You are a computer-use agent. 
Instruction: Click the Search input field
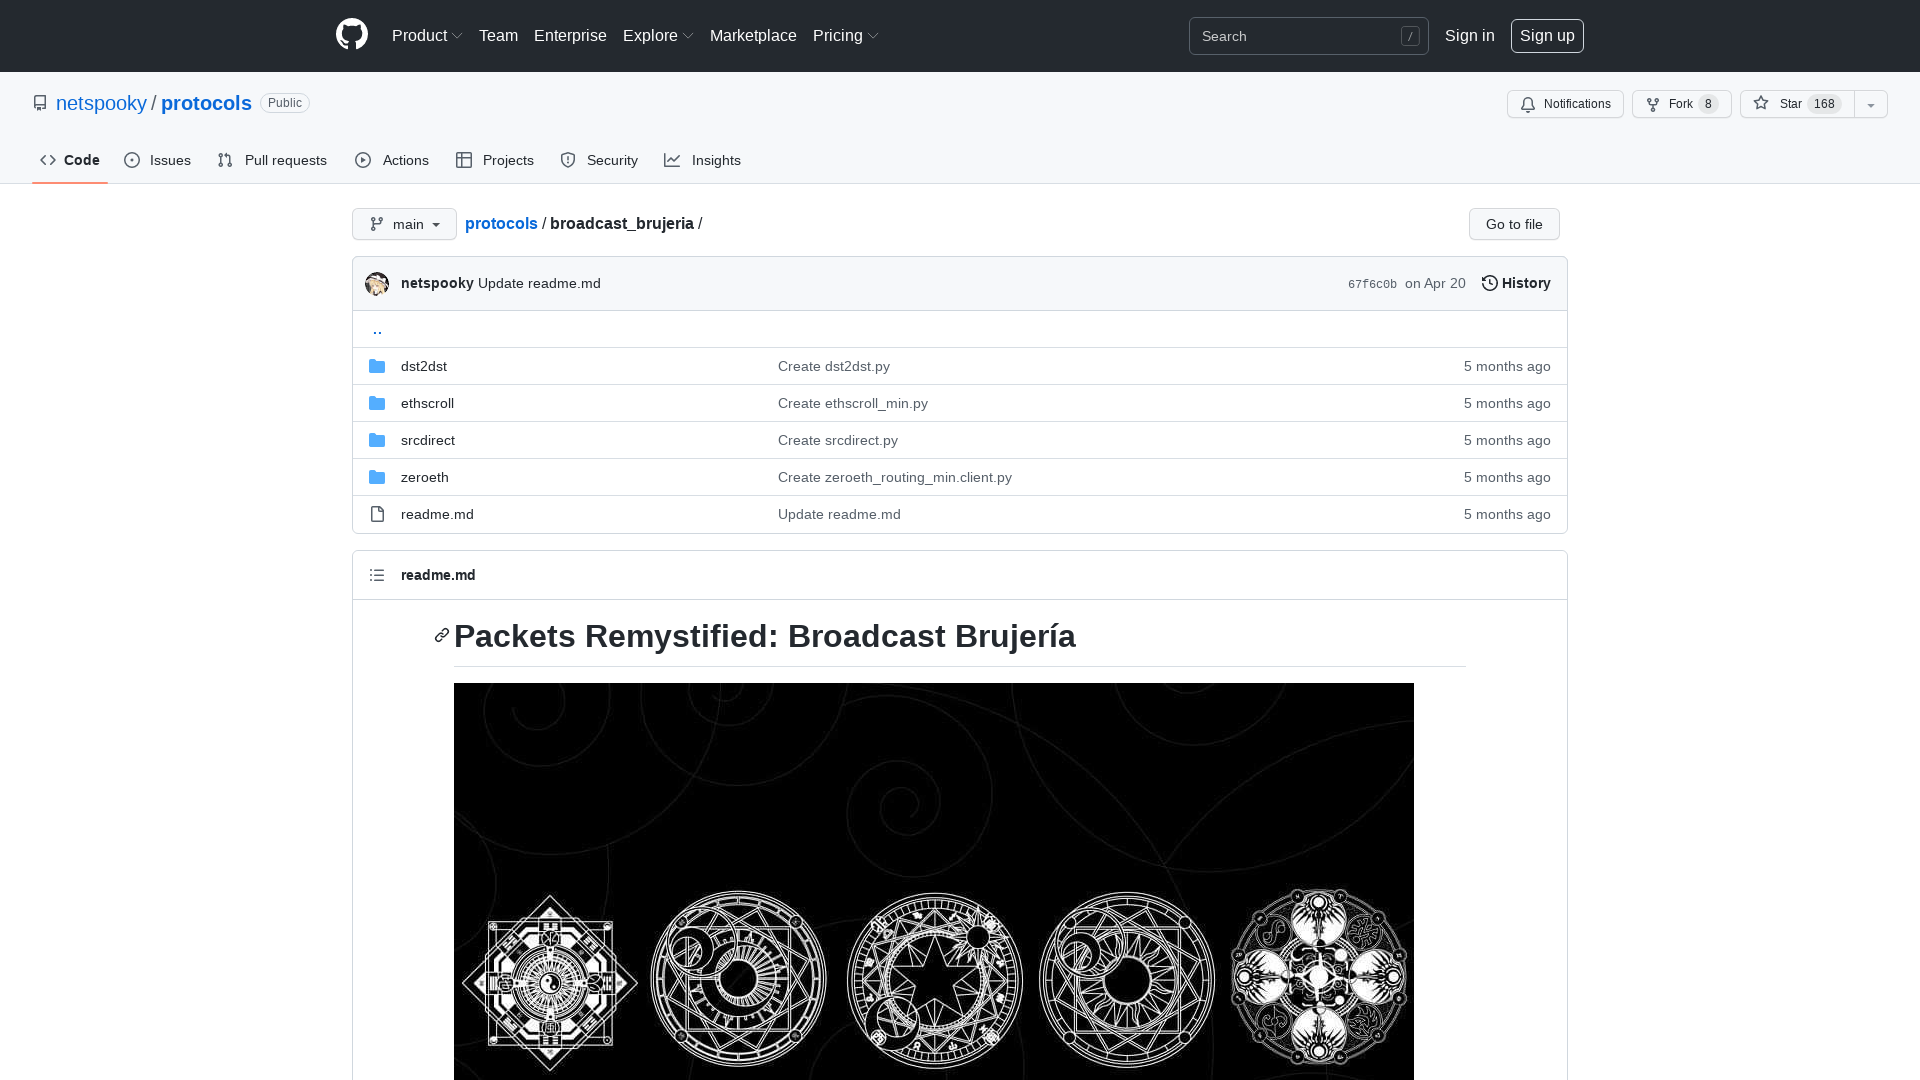[x=1308, y=36]
